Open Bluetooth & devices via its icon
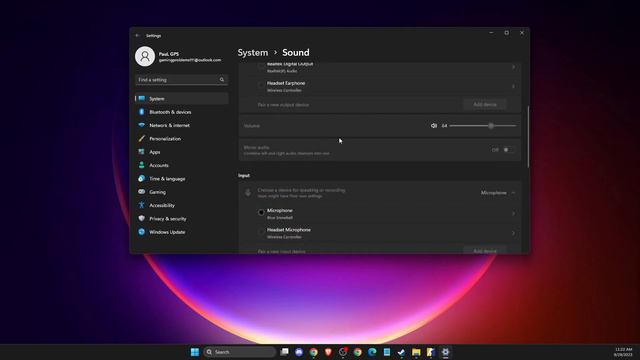The width and height of the screenshot is (640, 360). tap(141, 112)
